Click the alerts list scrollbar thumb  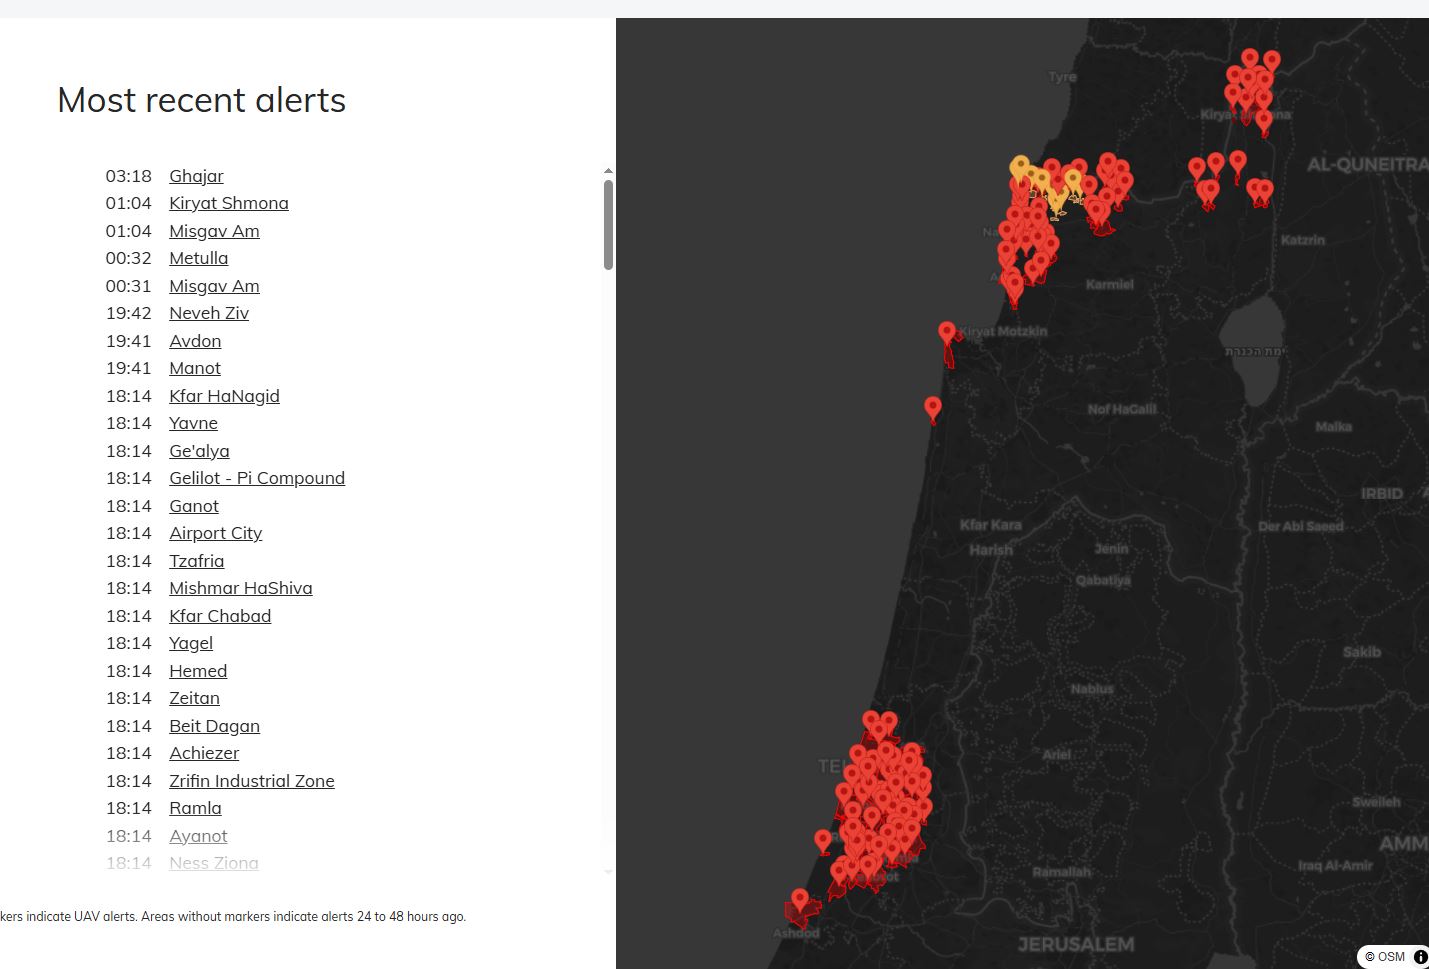tap(608, 225)
